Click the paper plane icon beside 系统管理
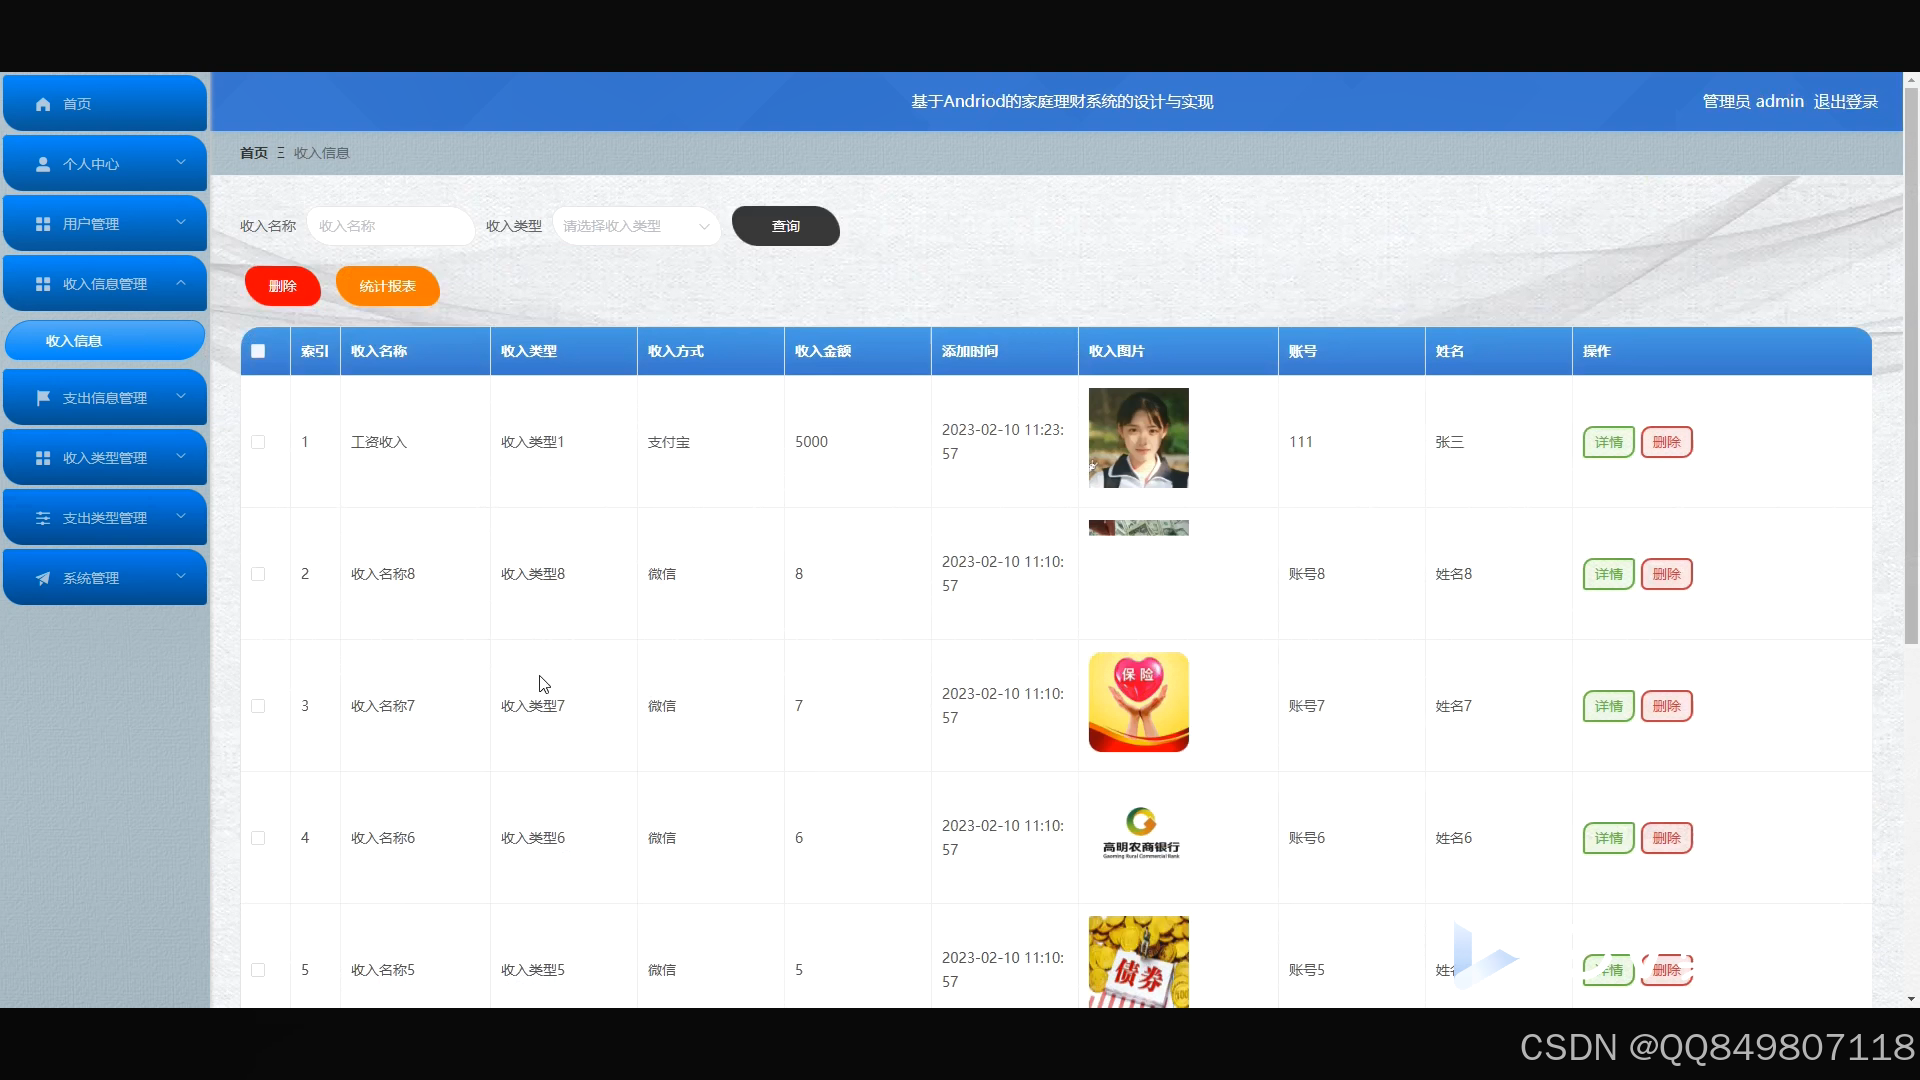This screenshot has height=1080, width=1920. click(x=43, y=578)
